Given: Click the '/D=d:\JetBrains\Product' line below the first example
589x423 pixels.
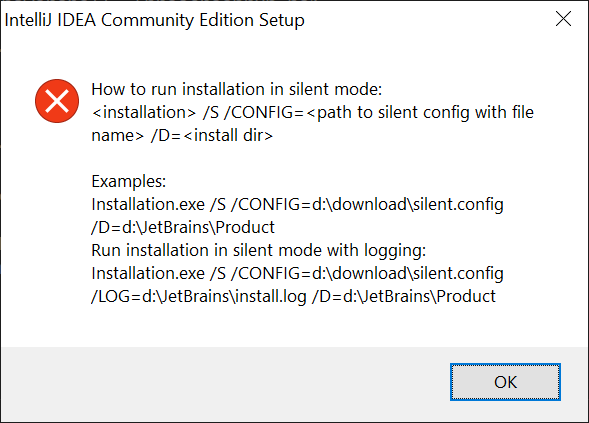Looking at the screenshot, I should [183, 227].
